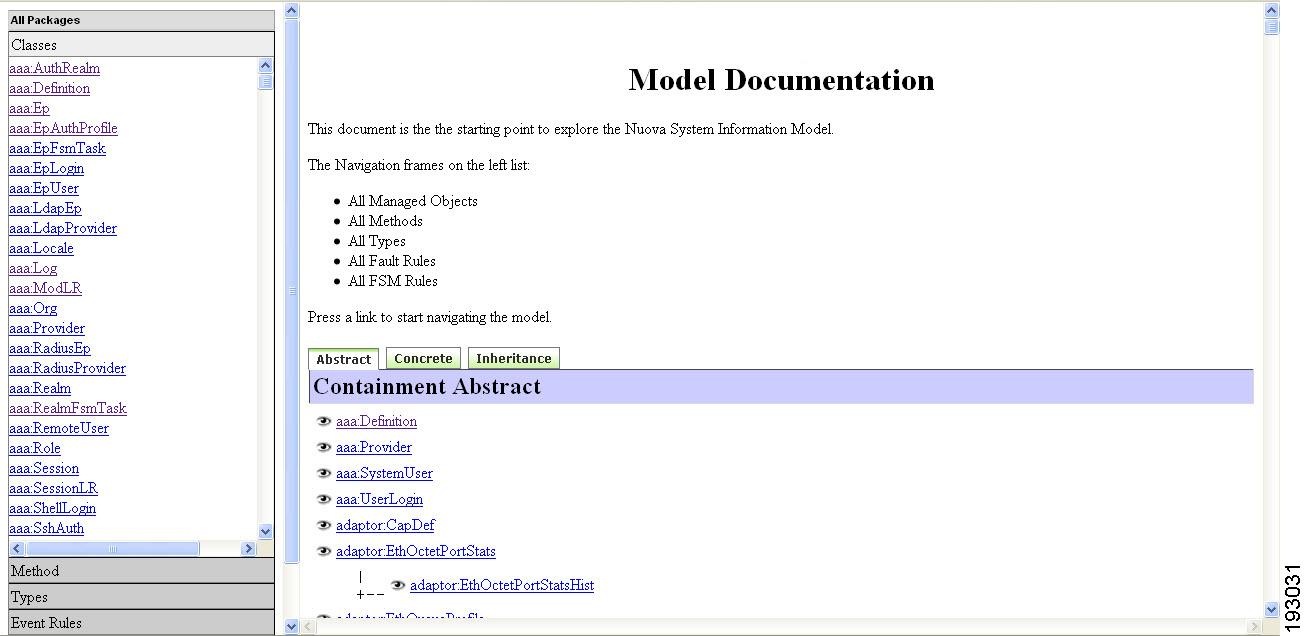Image resolution: width=1306 pixels, height=636 pixels.
Task: Follow aaa:Provider link in Containment Abstract
Action: pyautogui.click(x=374, y=447)
